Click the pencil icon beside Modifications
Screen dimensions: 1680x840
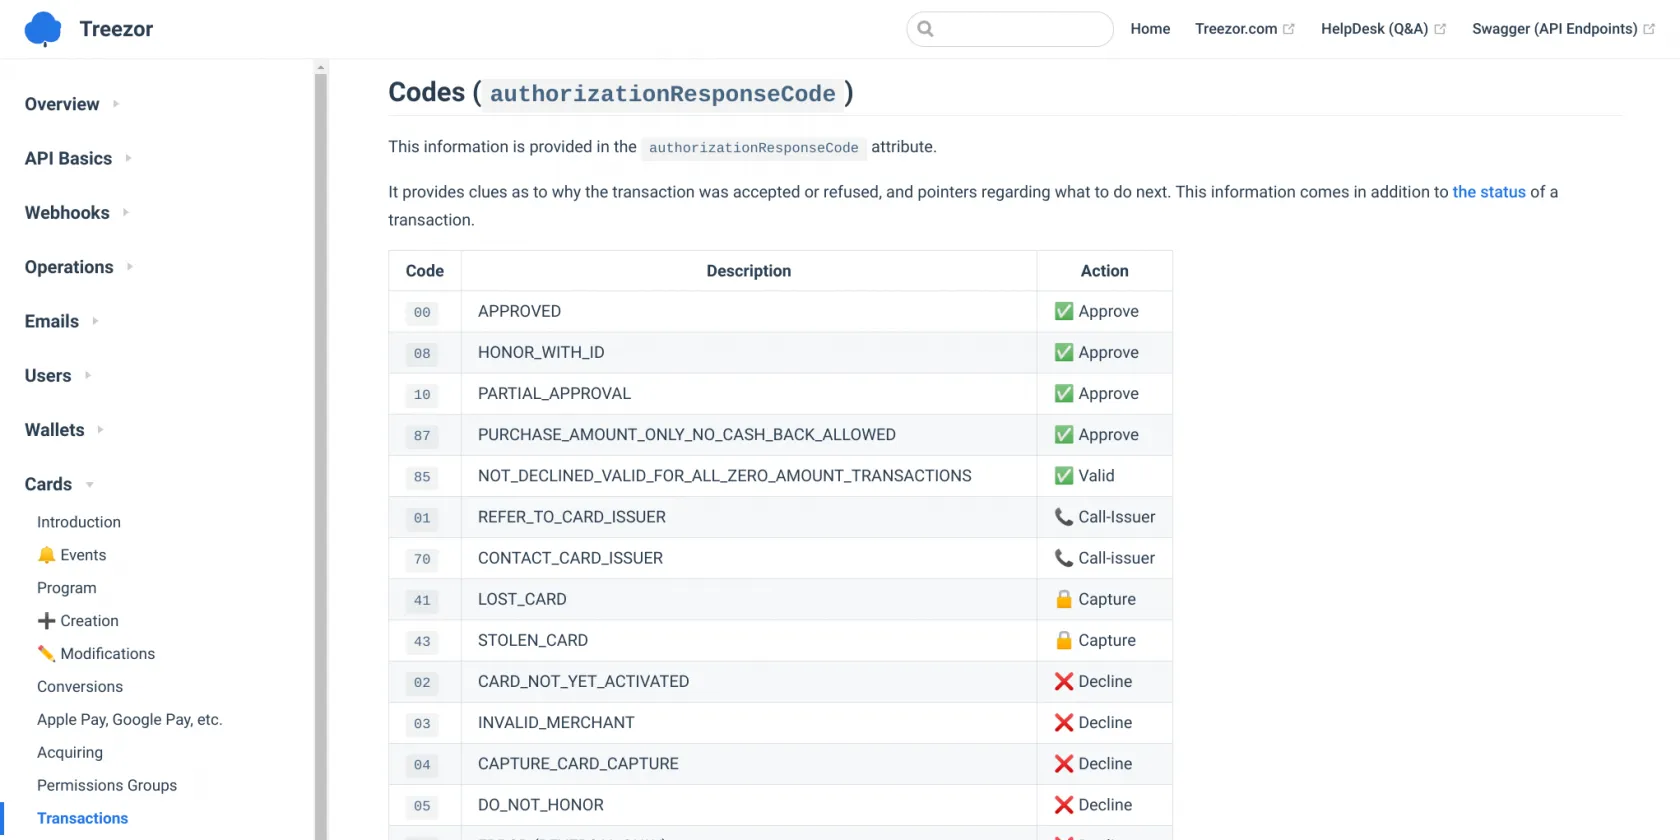point(46,654)
